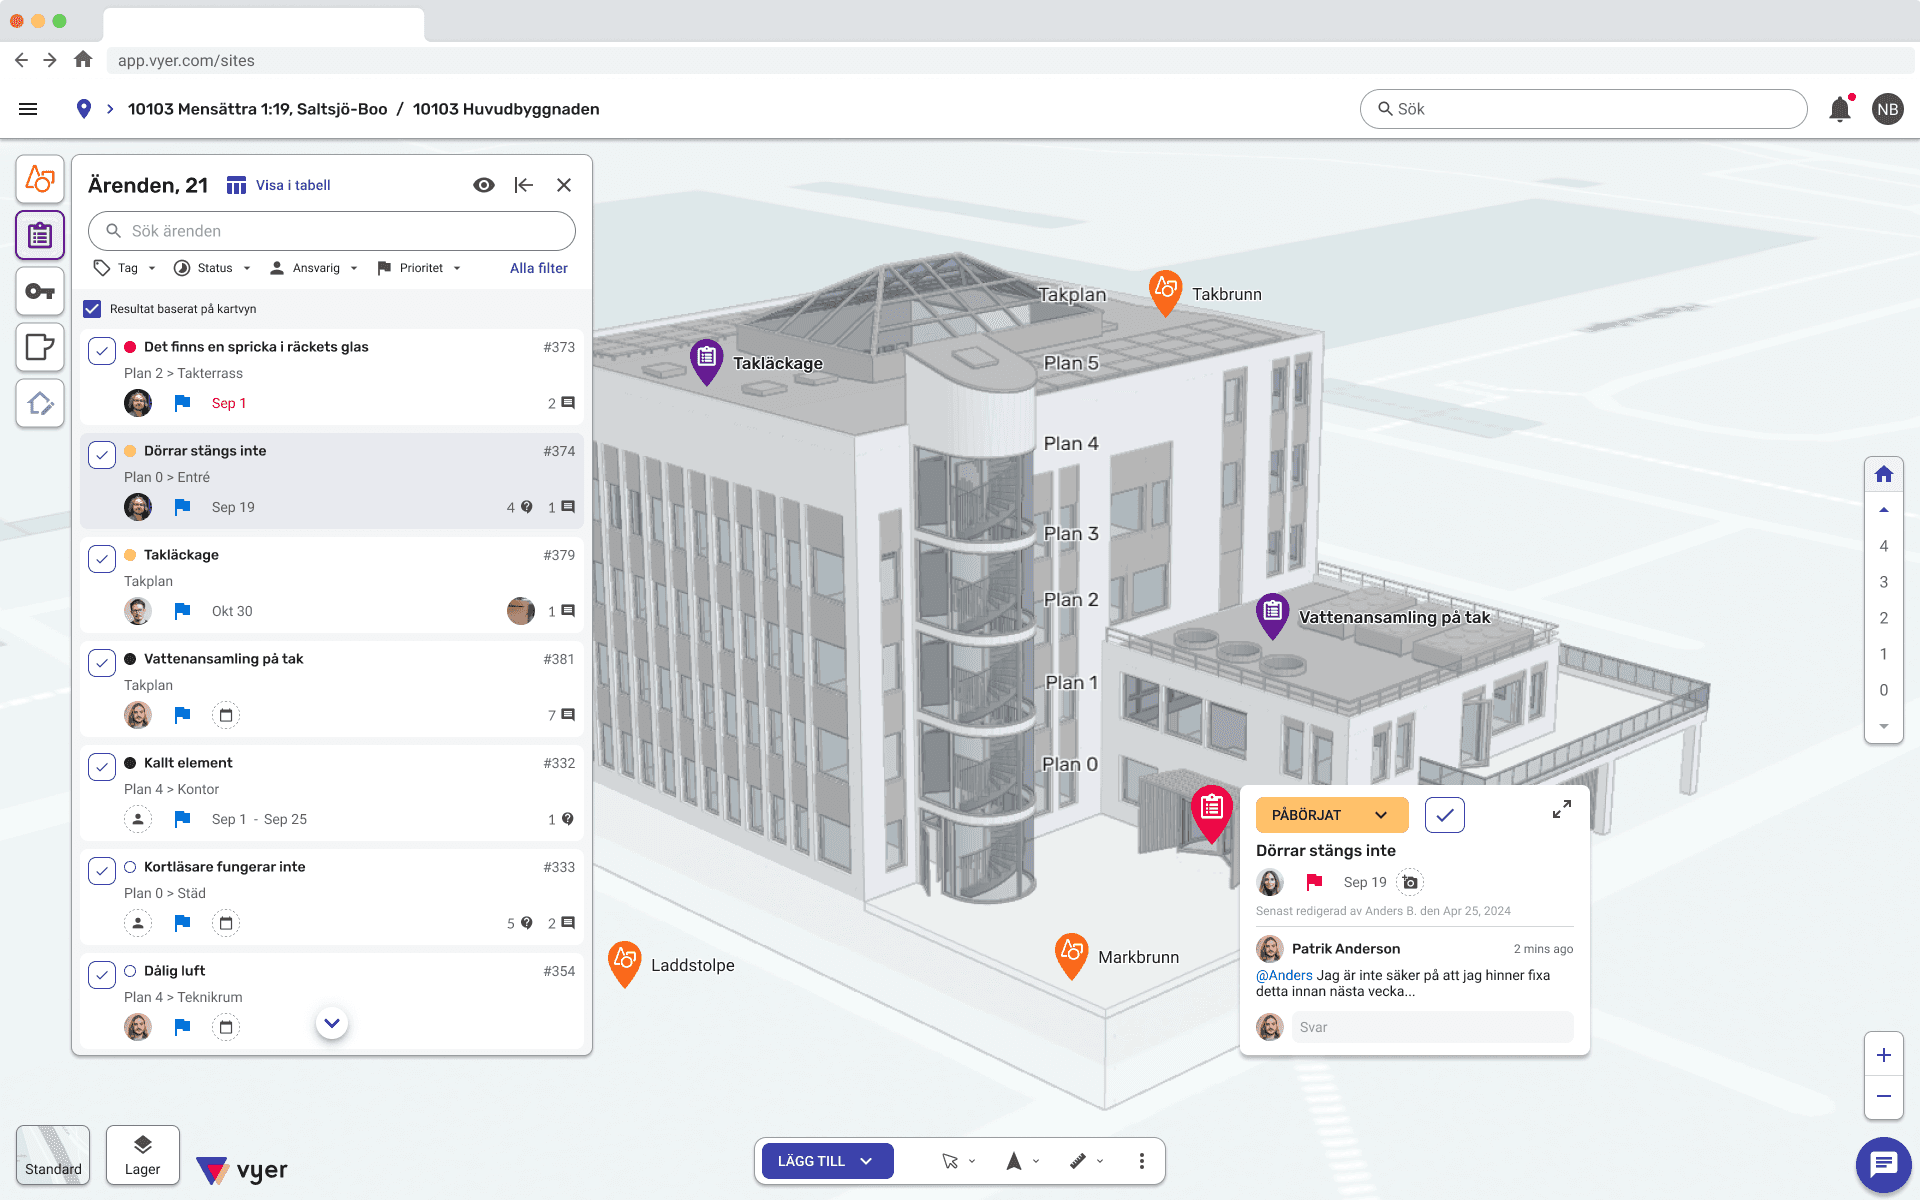Click the notifications bell icon
Screen dimensions: 1920x1200
(1839, 109)
